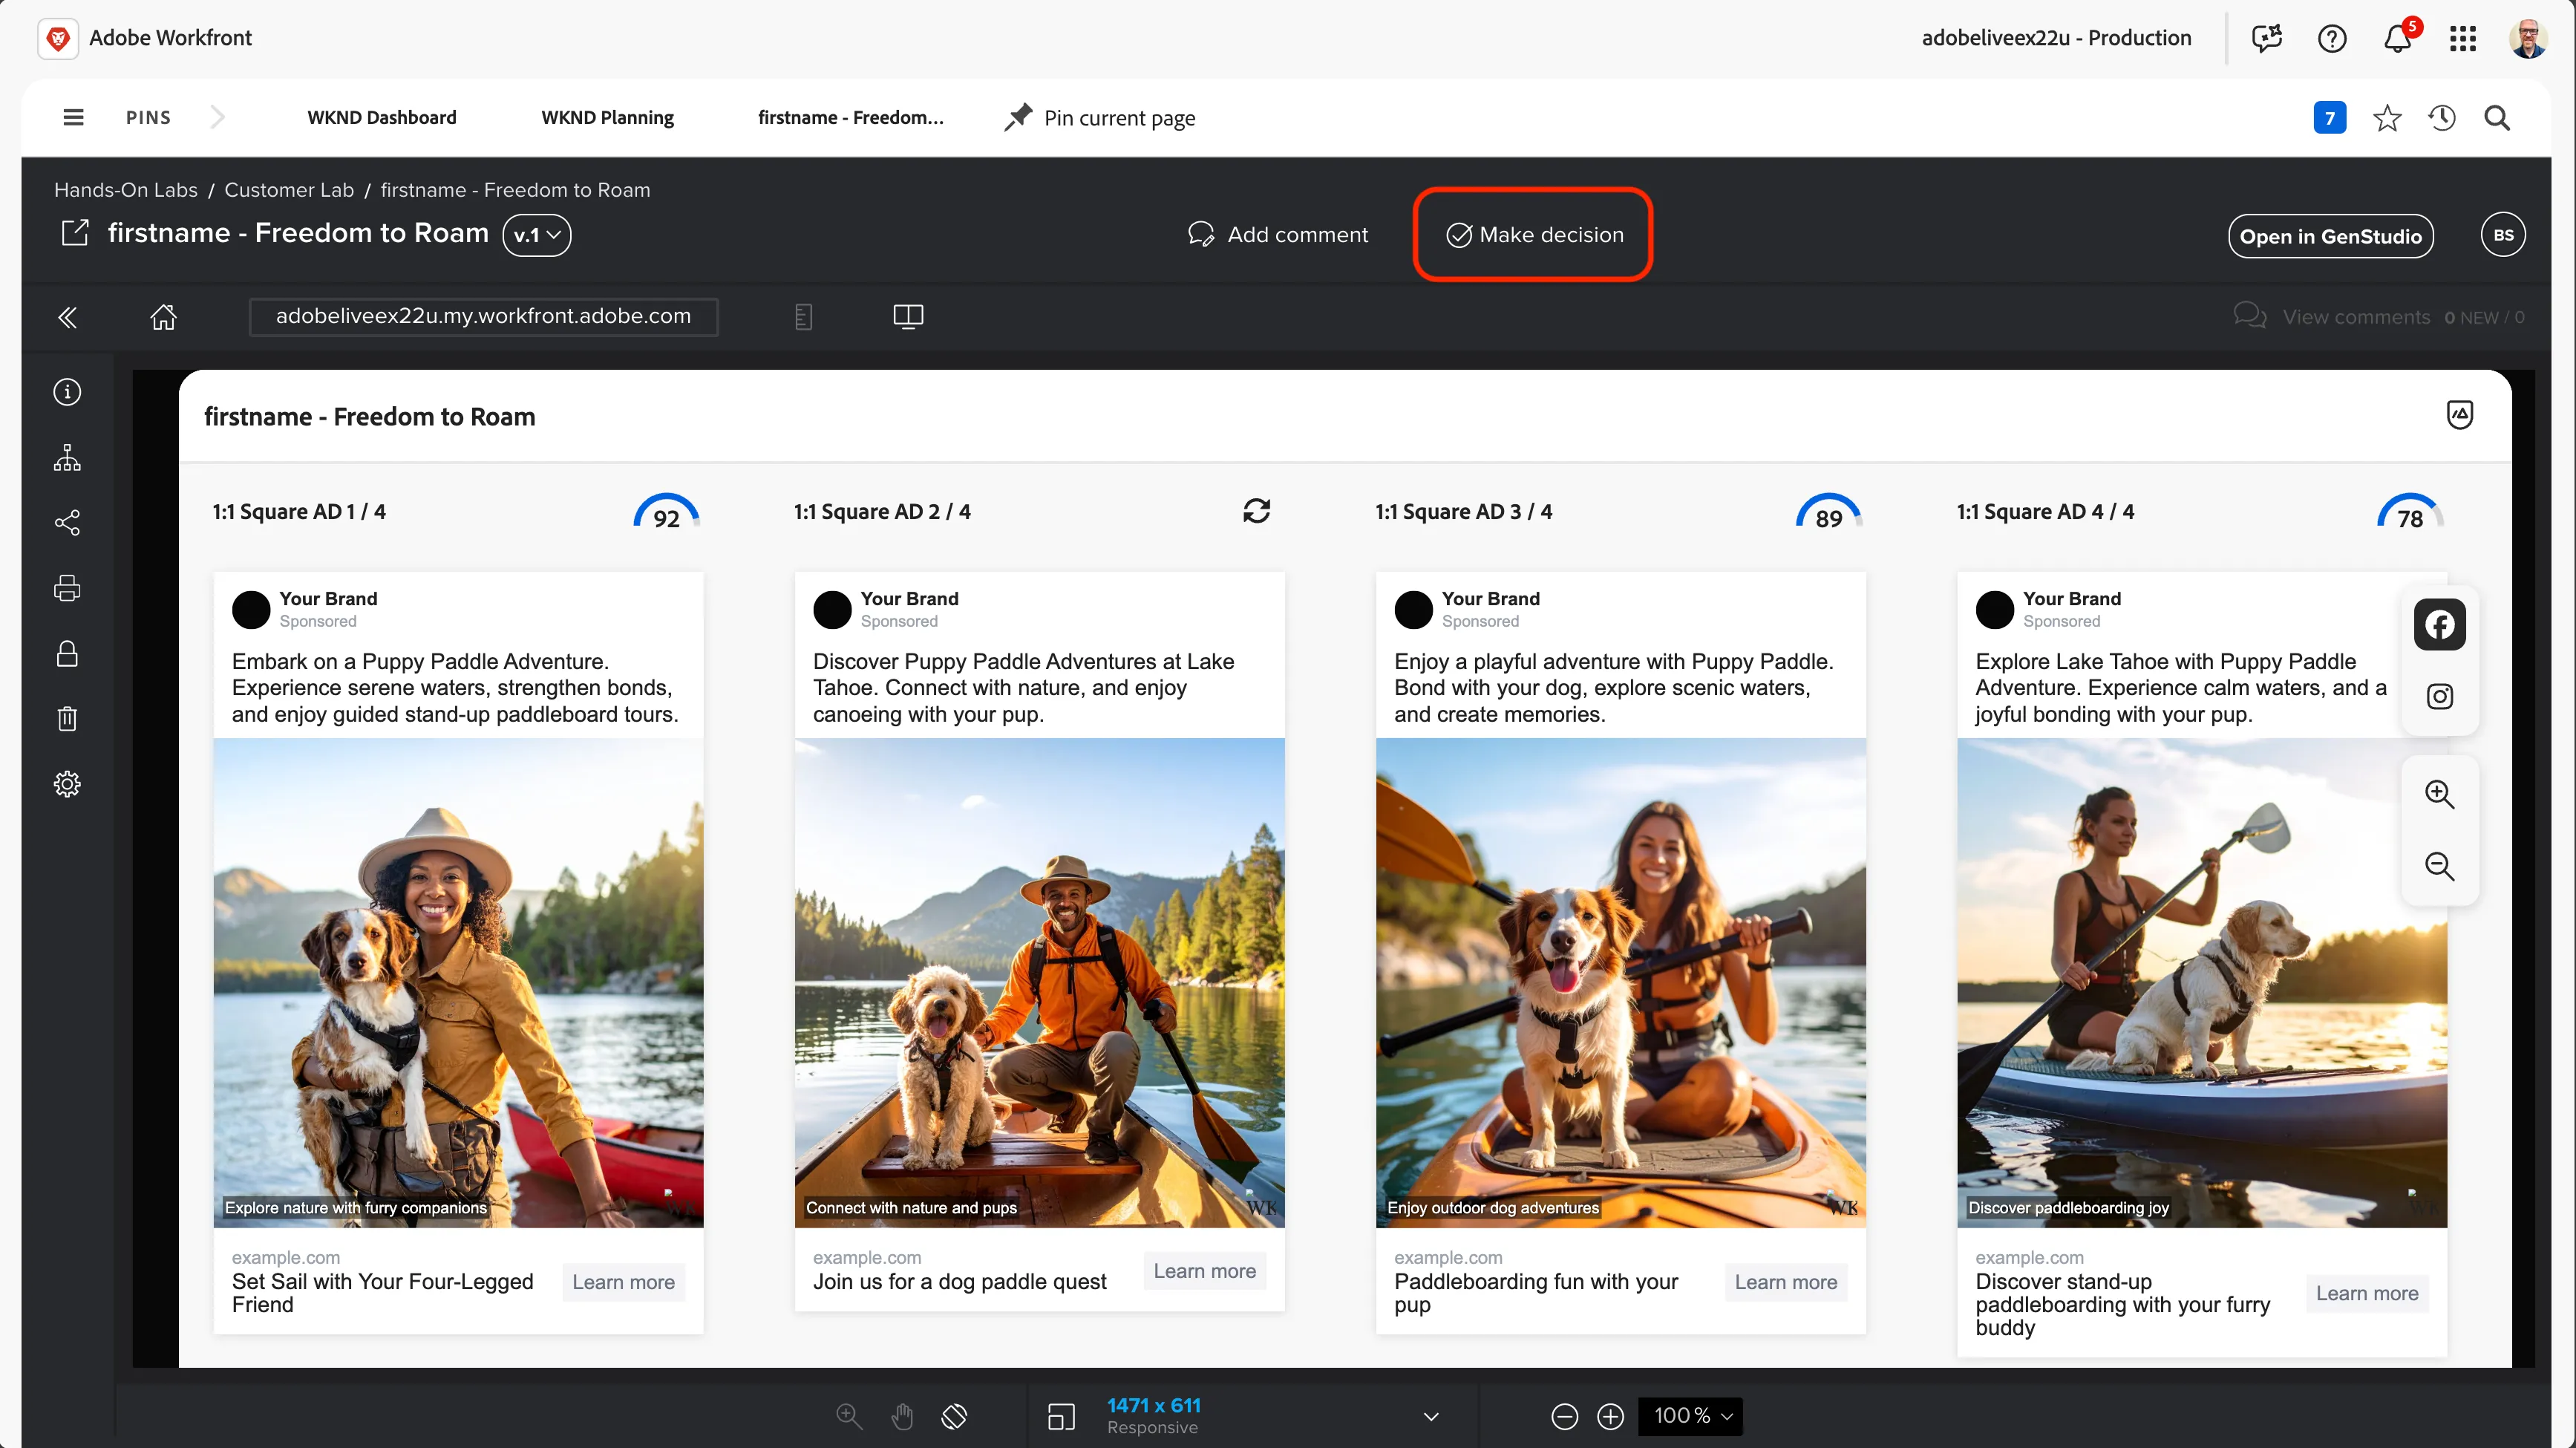Open the 100% zoom level dropdown
Screen dimensions: 2576x1448
pyautogui.click(x=1691, y=1416)
